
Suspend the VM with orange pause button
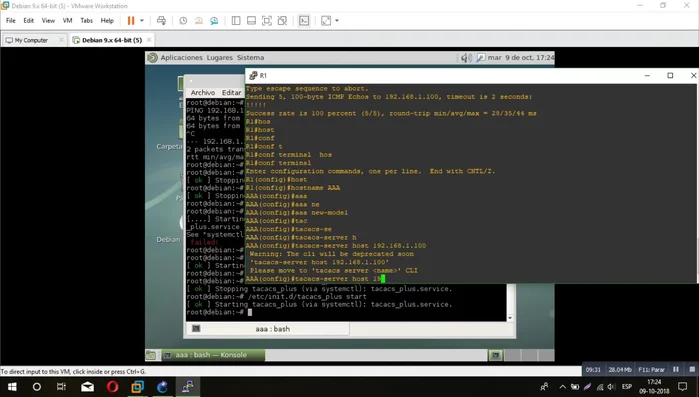point(131,20)
